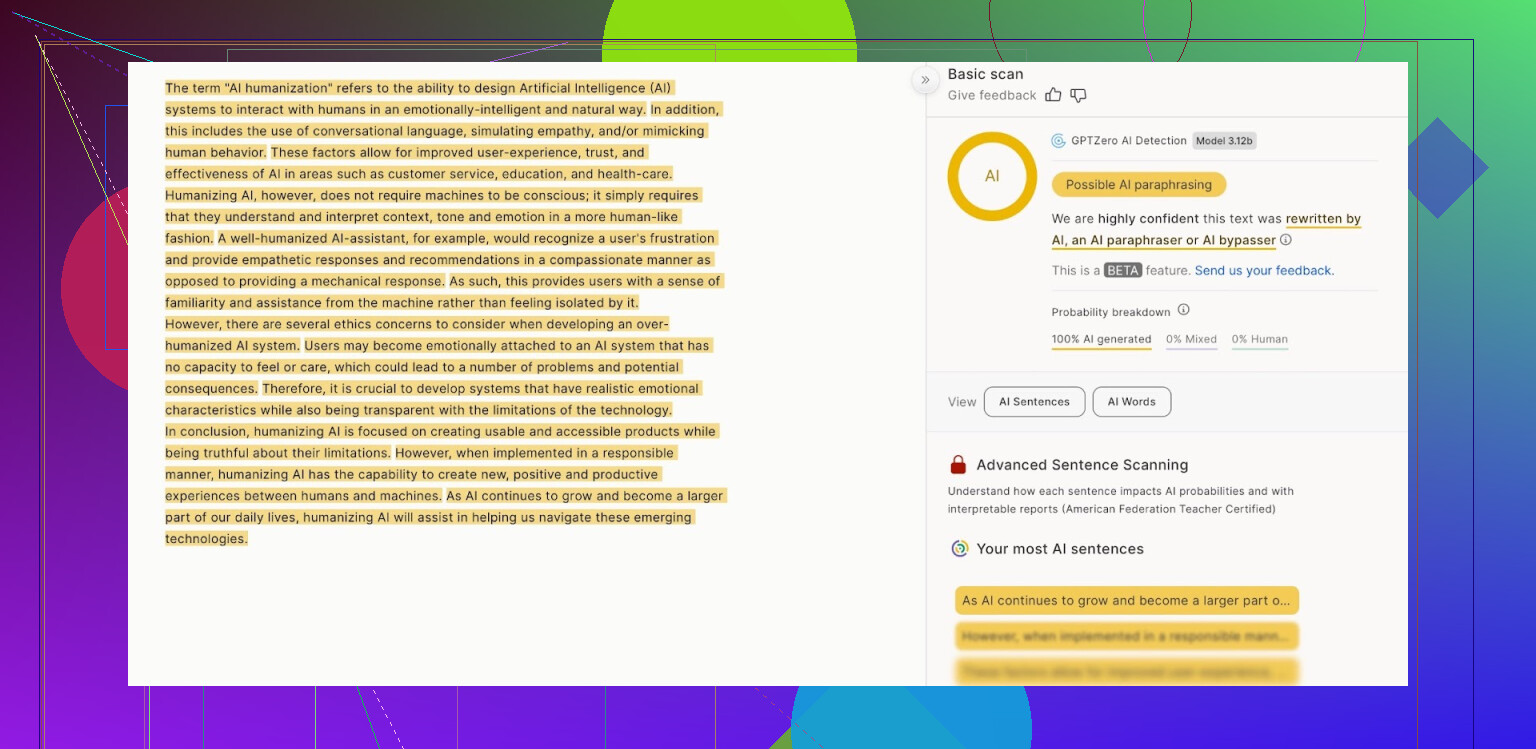Click the rewritten by AI underlined text
This screenshot has width=1536, height=749.
(x=1323, y=219)
